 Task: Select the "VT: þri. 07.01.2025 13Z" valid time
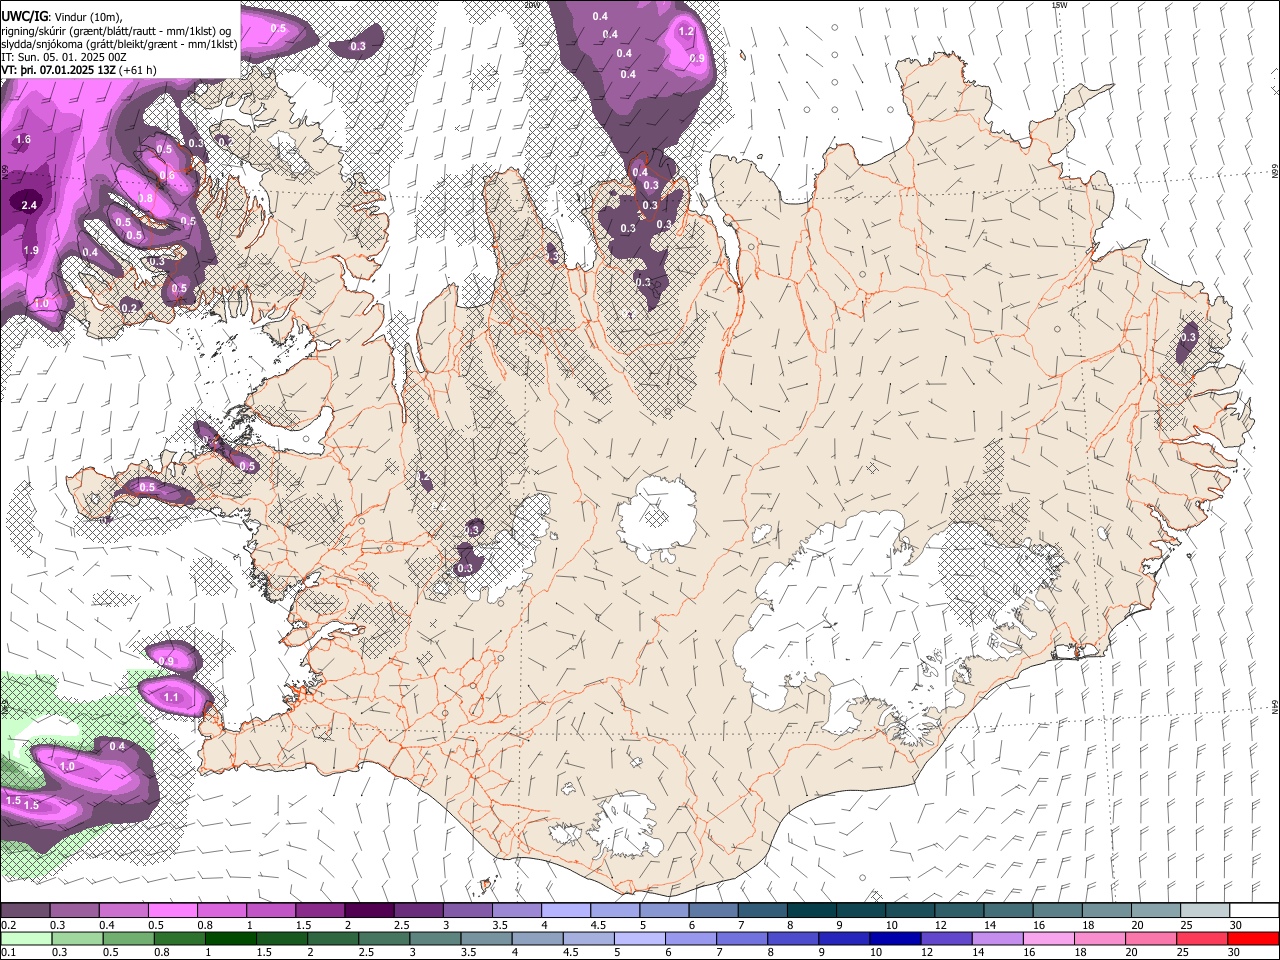click(58, 71)
